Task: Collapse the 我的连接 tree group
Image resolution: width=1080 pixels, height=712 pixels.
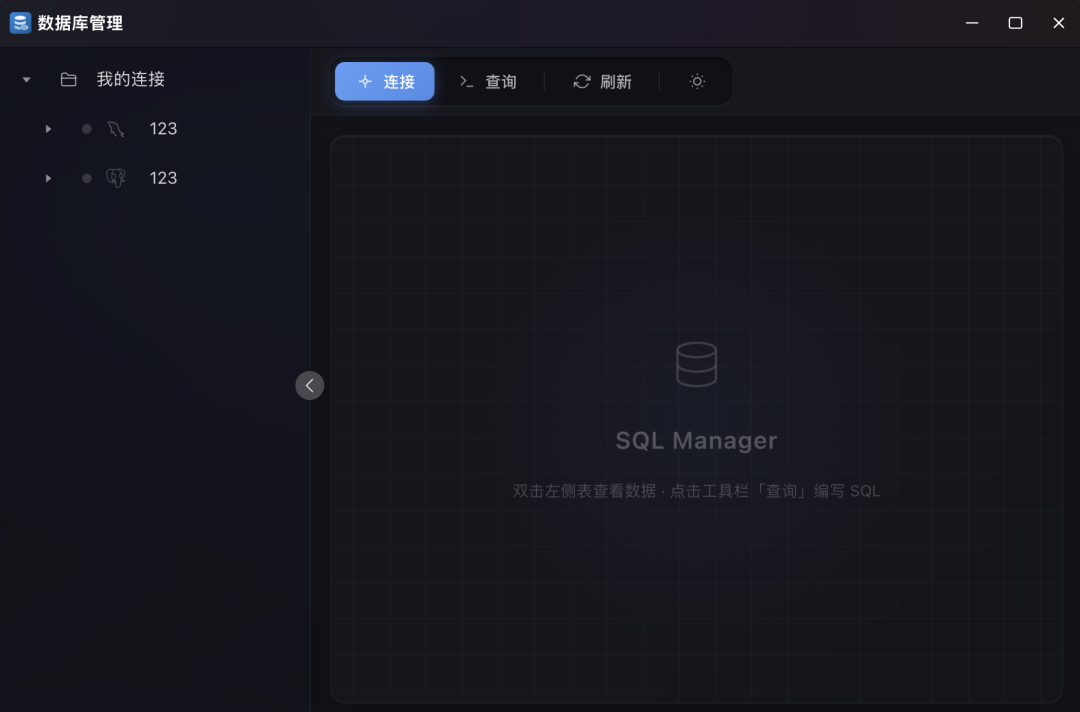Action: click(x=26, y=79)
